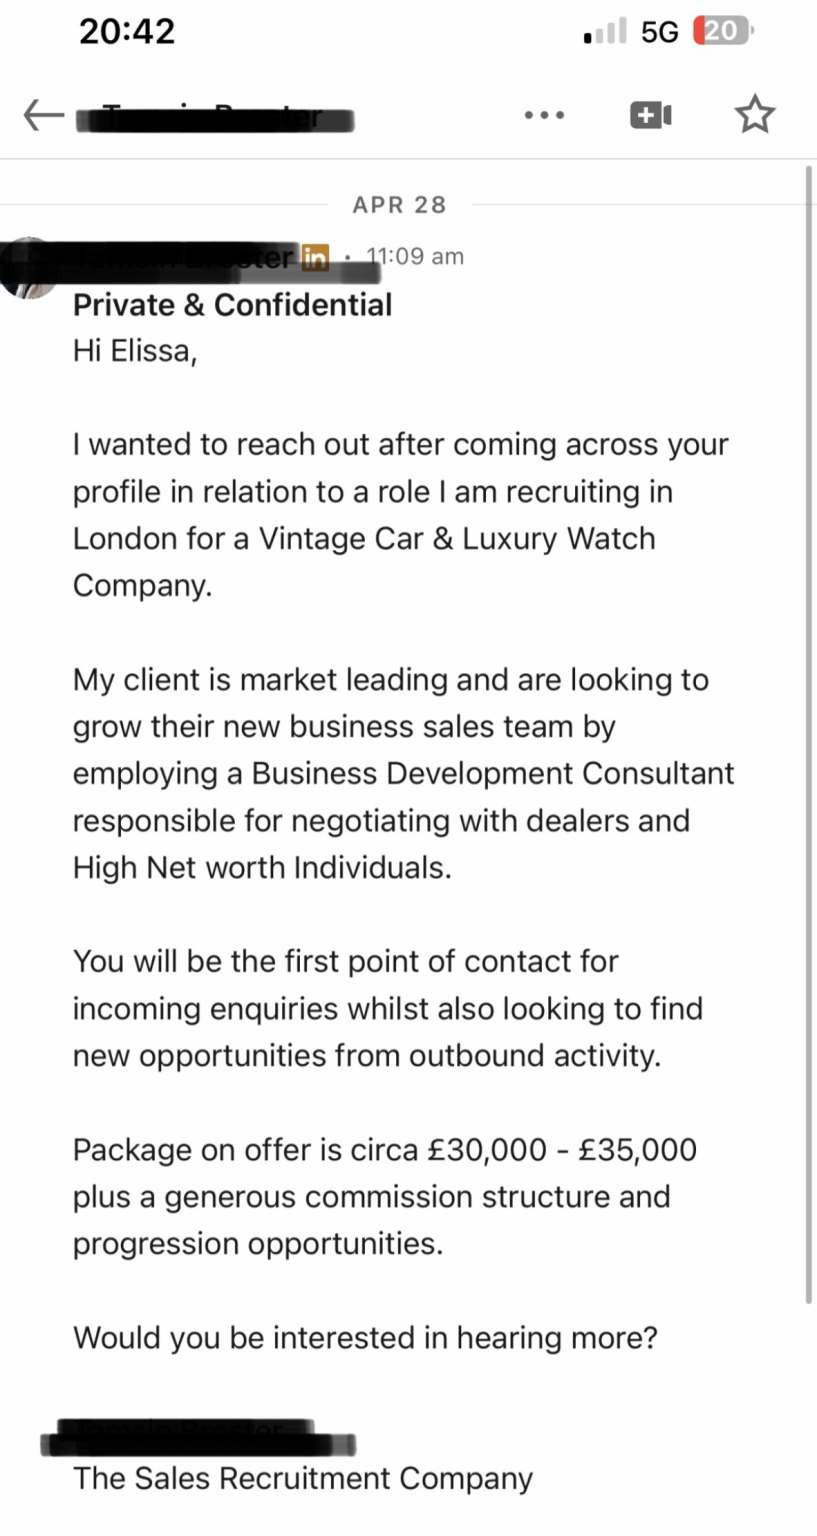Tap the 20:42 status bar clock

pos(127,31)
